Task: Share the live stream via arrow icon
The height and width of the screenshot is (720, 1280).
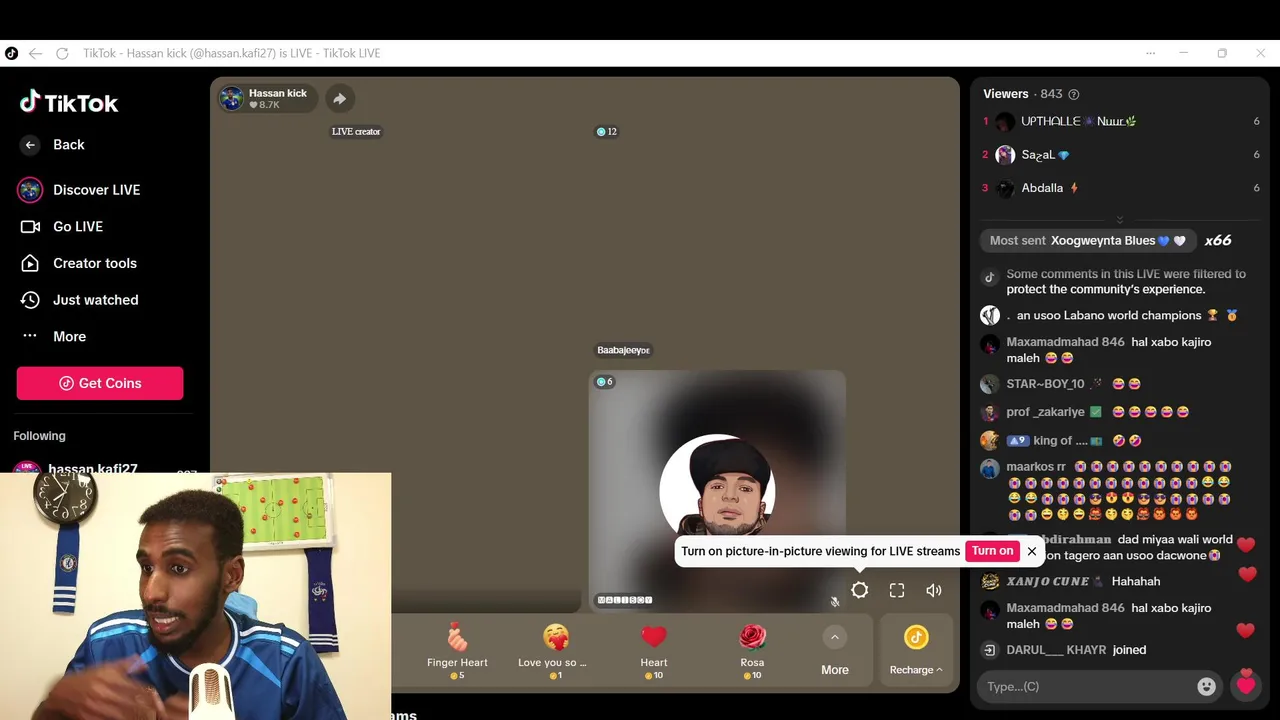Action: tap(340, 98)
